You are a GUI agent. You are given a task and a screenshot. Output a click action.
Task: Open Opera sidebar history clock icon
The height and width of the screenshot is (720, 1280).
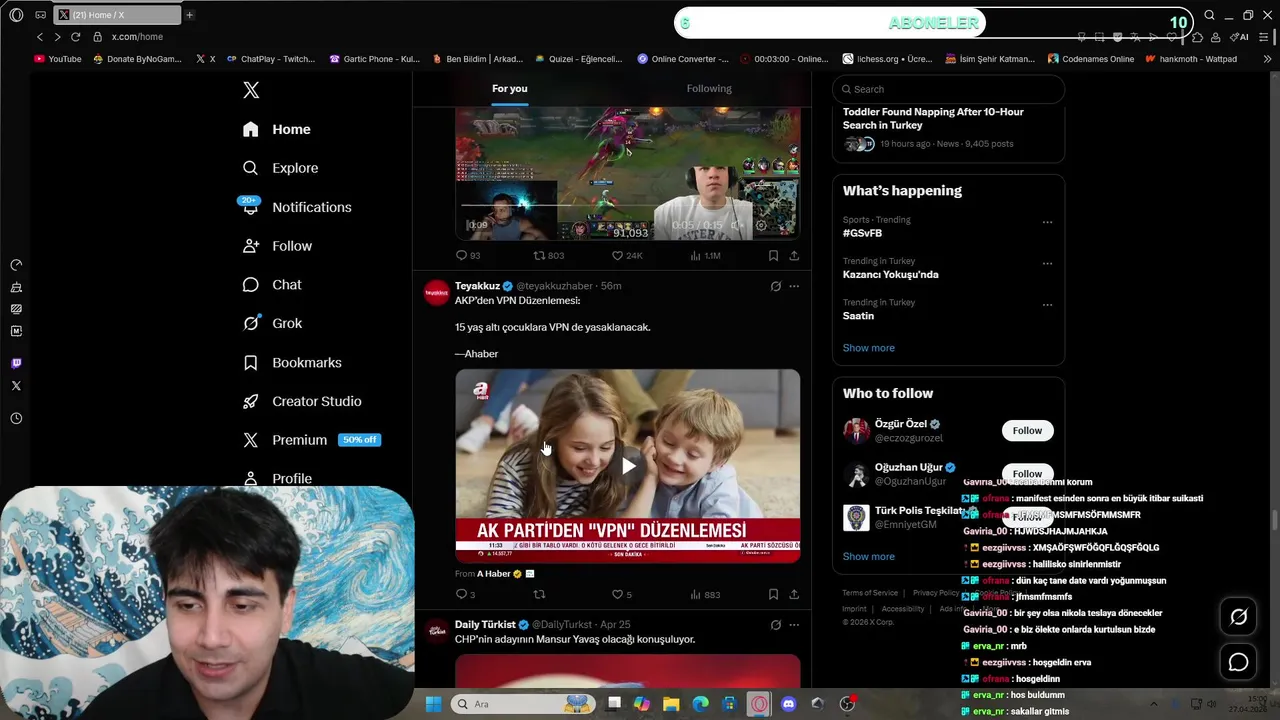tap(16, 419)
